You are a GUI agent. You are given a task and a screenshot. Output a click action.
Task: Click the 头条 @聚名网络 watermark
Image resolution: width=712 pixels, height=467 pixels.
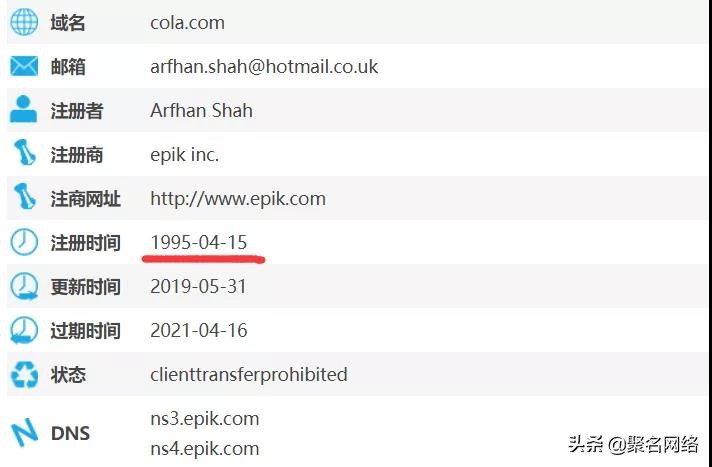click(x=633, y=444)
